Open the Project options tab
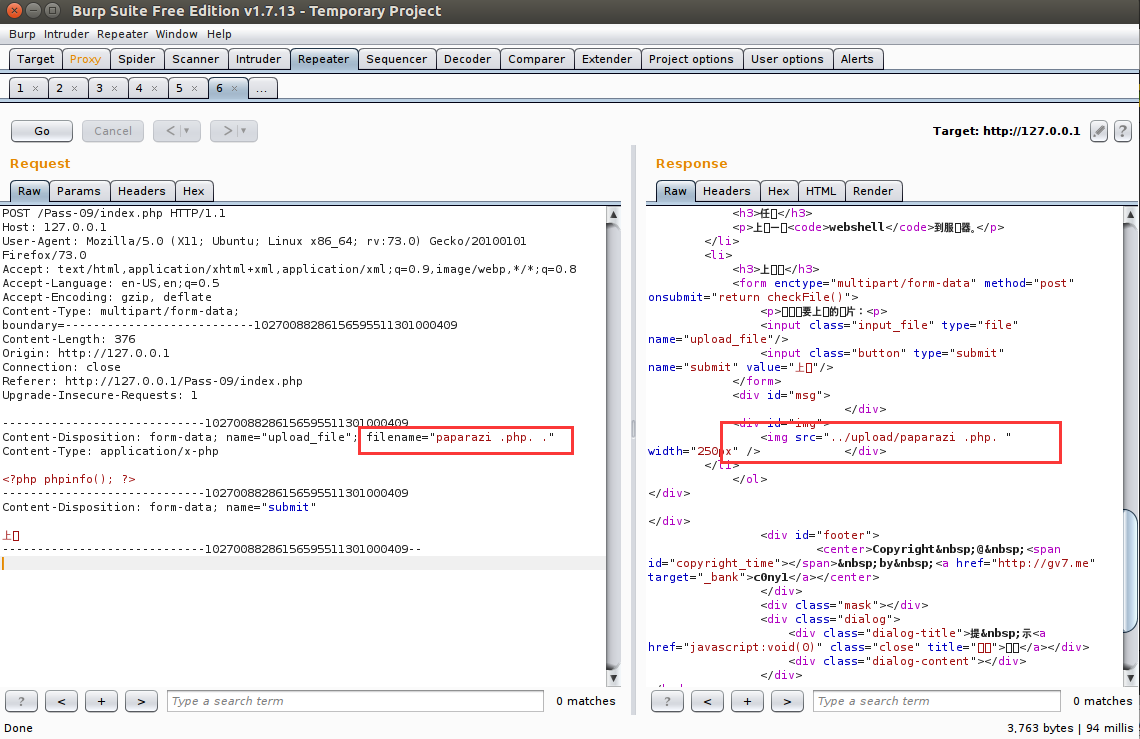 691,59
